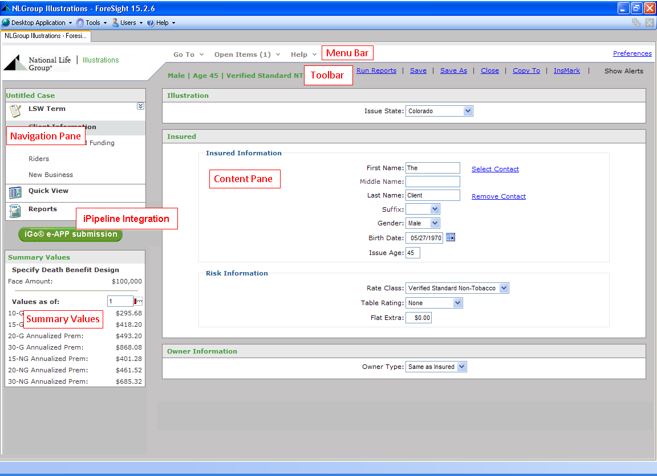Select the NLGroup Illustrations tab
Image resolution: width=657 pixels, height=476 pixels.
click(x=45, y=36)
